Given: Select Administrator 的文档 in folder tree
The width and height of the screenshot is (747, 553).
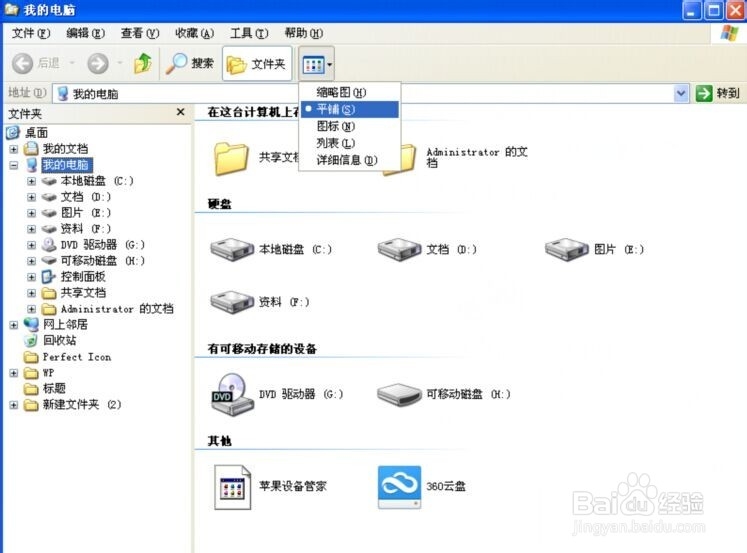Looking at the screenshot, I should (x=117, y=309).
